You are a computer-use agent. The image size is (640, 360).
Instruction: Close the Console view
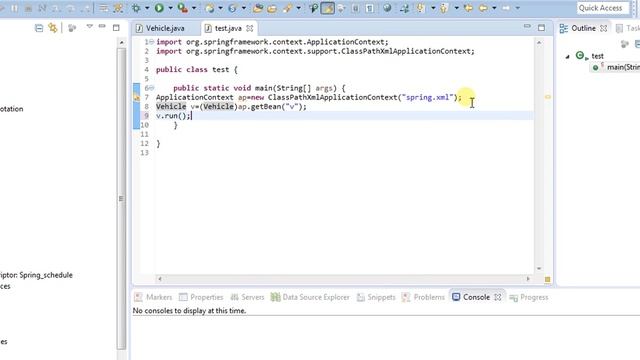498,297
